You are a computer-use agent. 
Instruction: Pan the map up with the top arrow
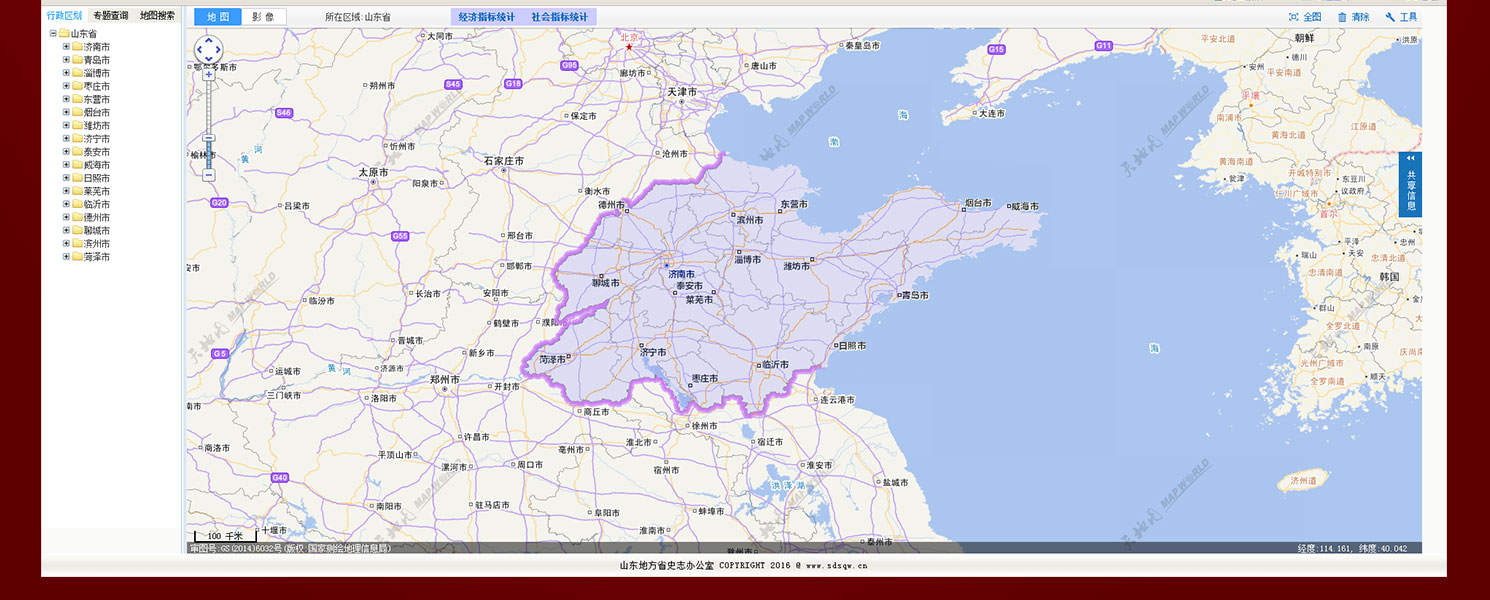[x=209, y=40]
